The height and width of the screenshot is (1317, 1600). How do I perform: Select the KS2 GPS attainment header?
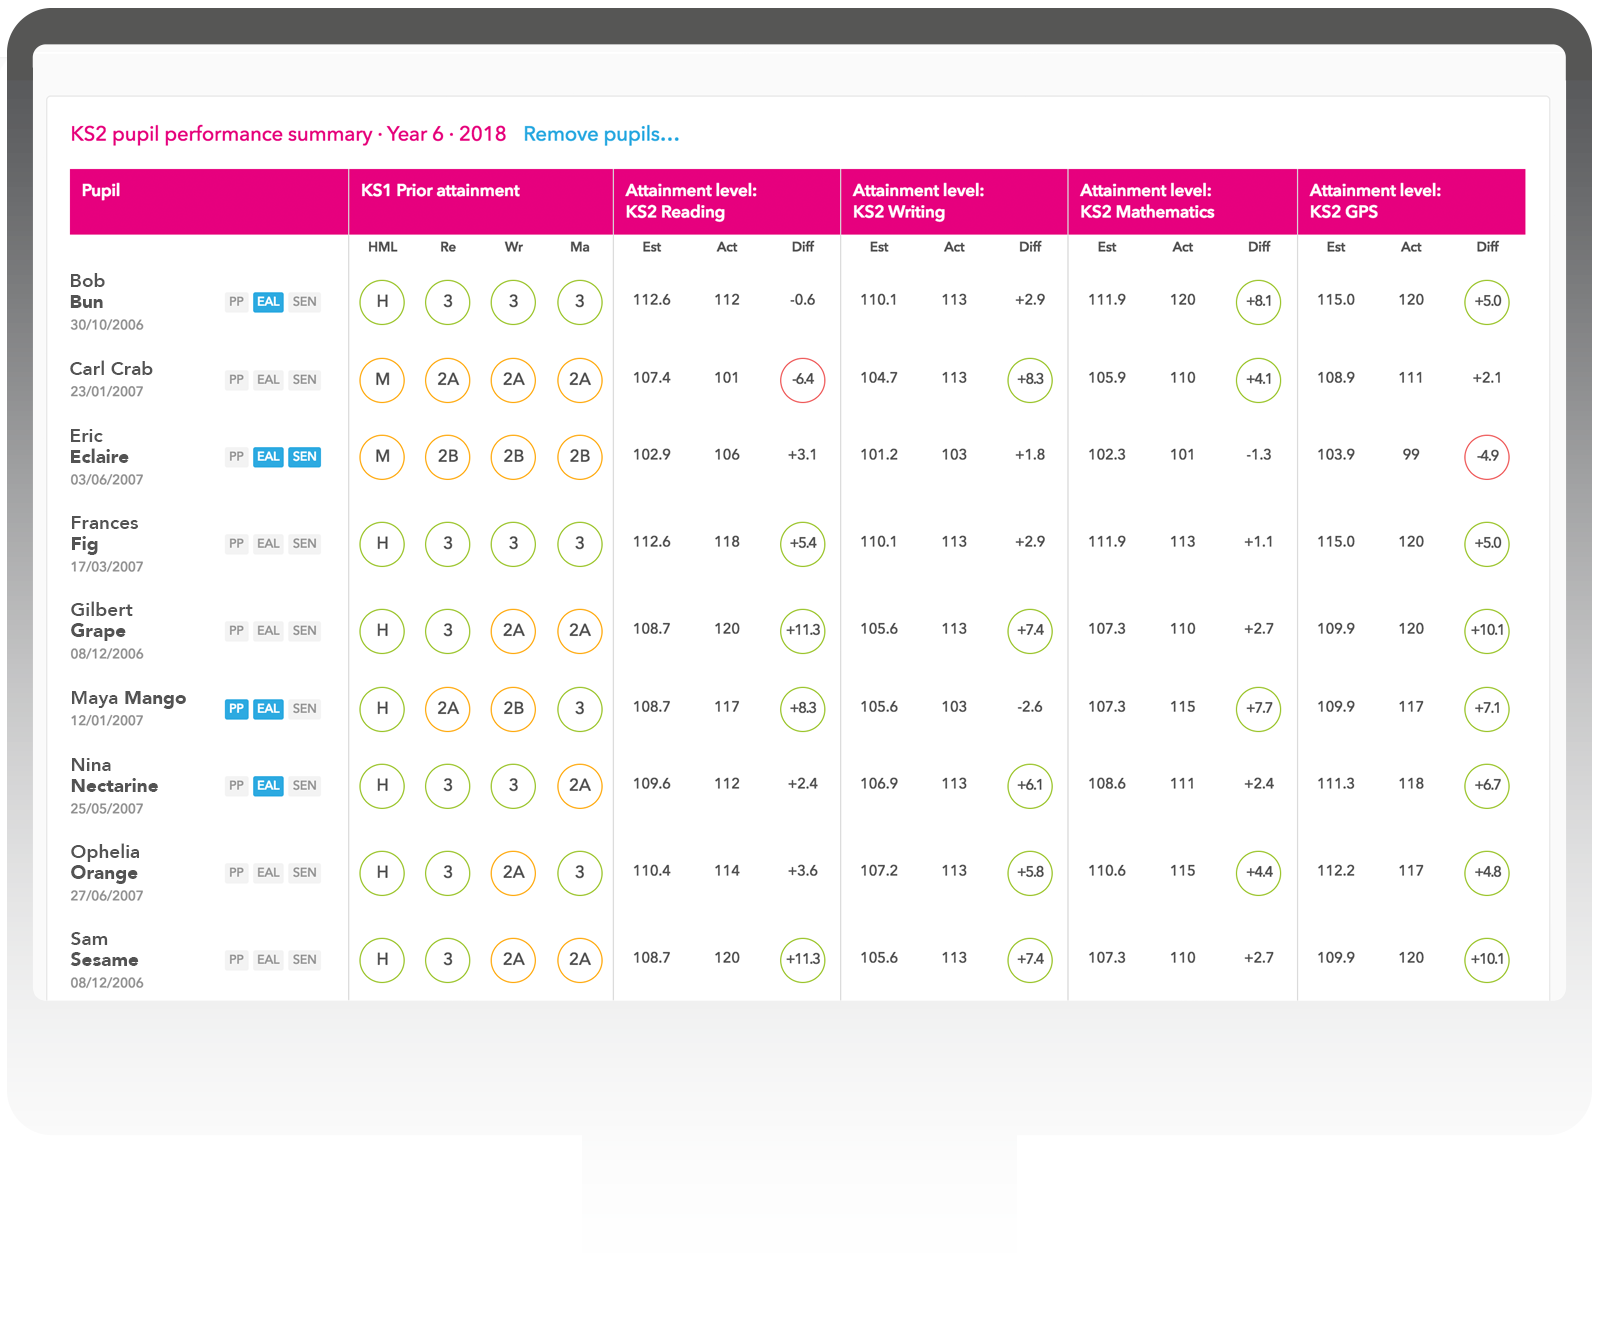point(1411,201)
